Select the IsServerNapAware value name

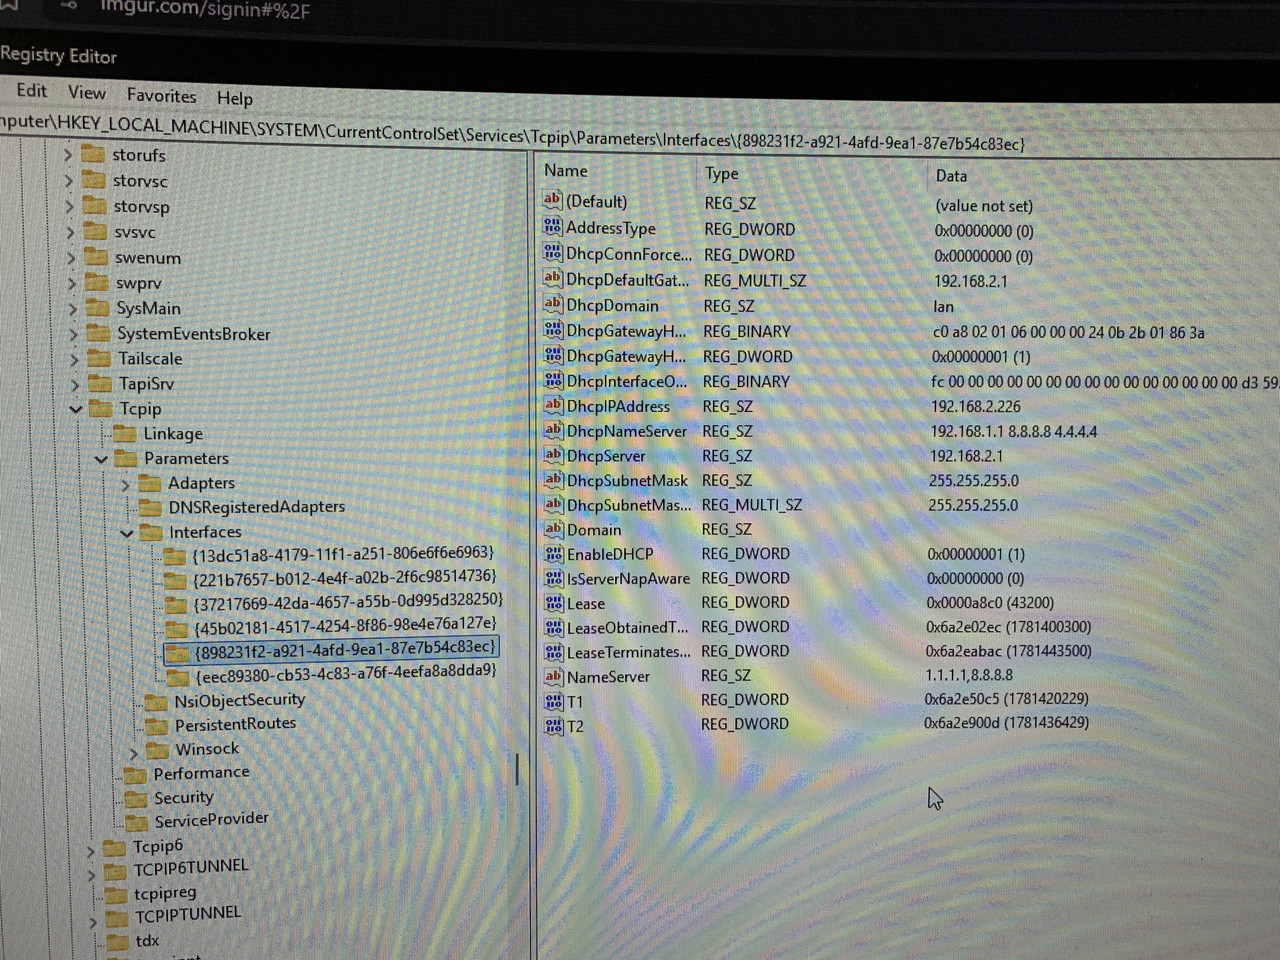(628, 579)
